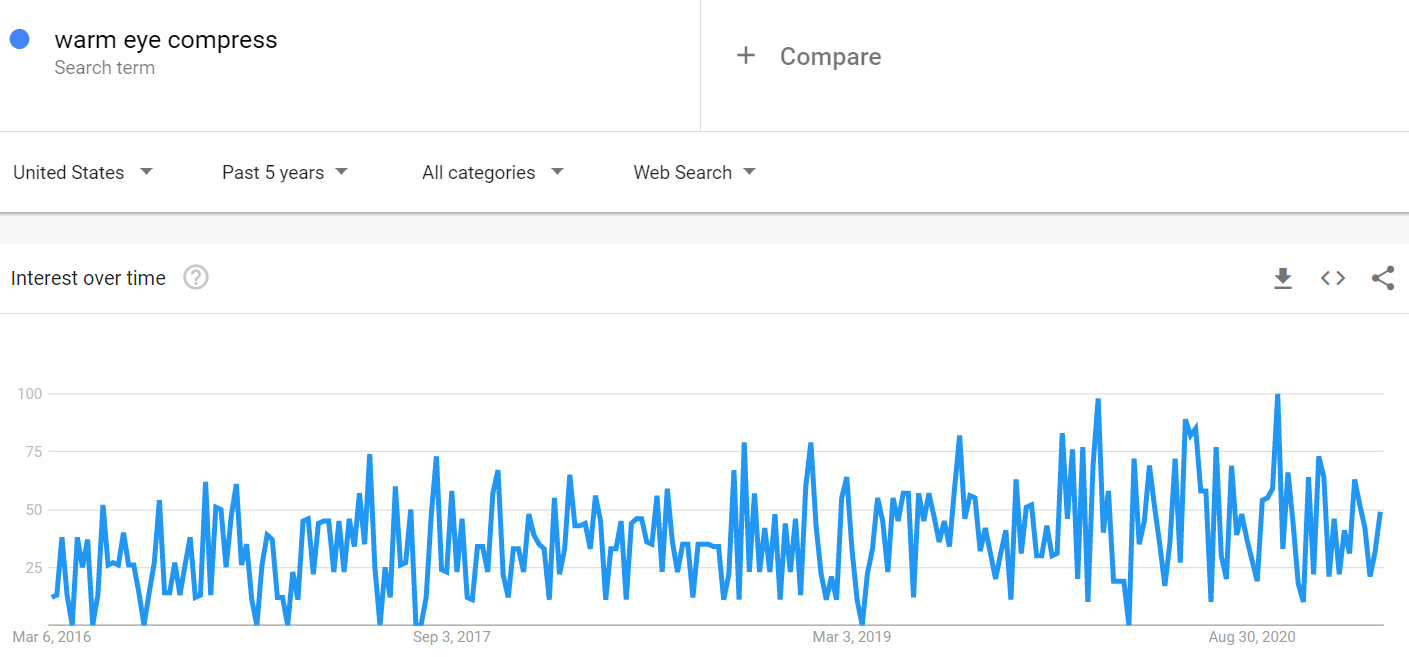
Task: Toggle the warm eye compress series via its marker
Action: pyautogui.click(x=19, y=38)
